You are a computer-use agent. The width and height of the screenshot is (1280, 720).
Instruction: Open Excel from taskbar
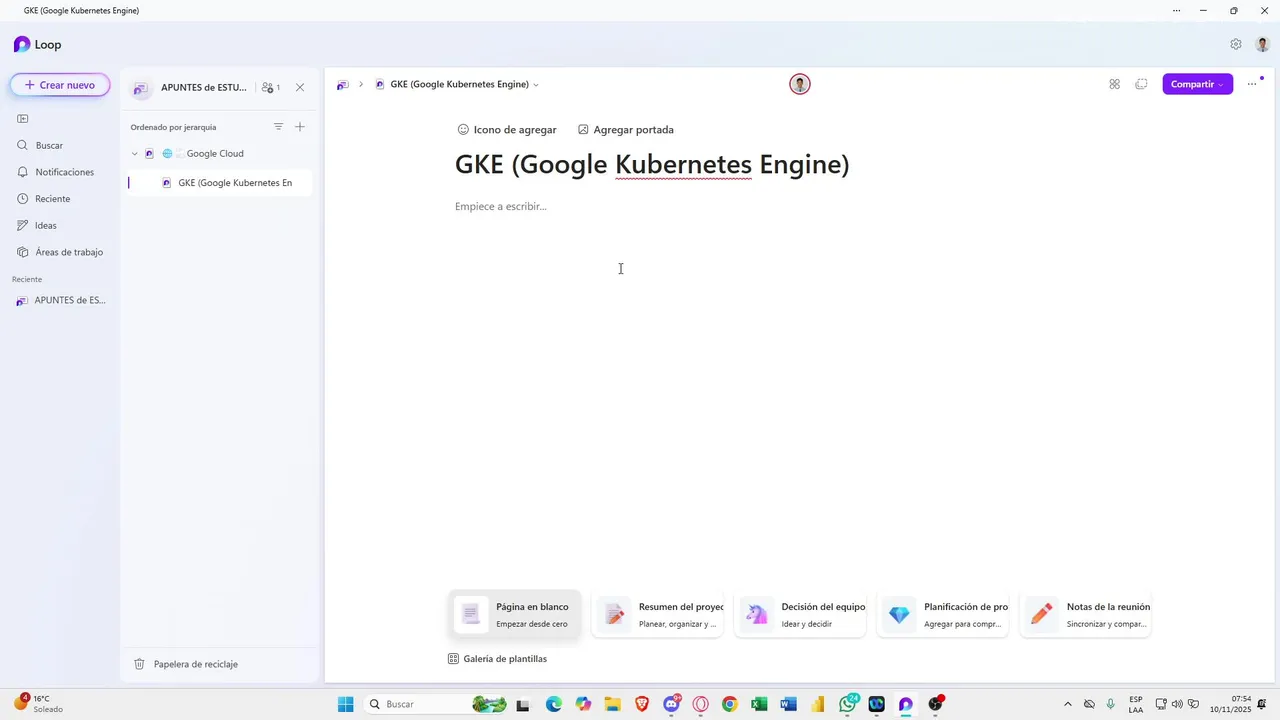pyautogui.click(x=759, y=704)
